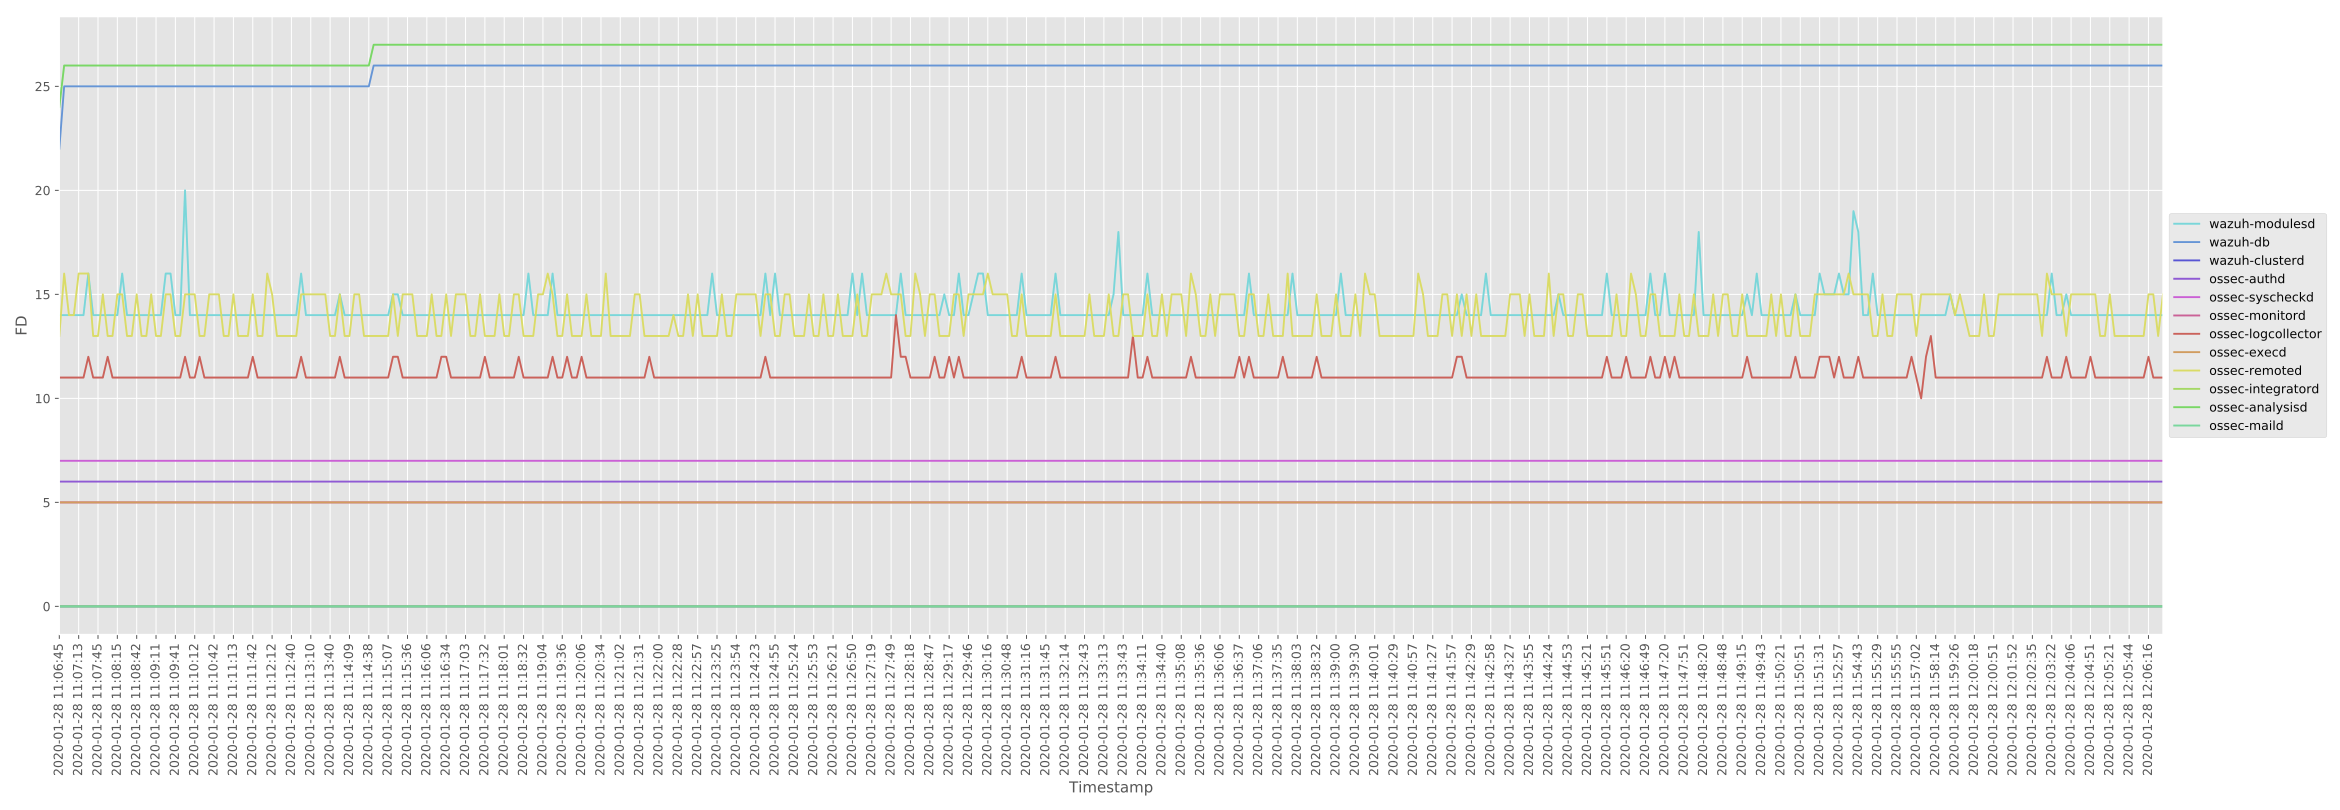Screen dimensions: 2340x810
Task: Click x-axis tick 2020-01-28 11:14:38
Action: pos(368,707)
